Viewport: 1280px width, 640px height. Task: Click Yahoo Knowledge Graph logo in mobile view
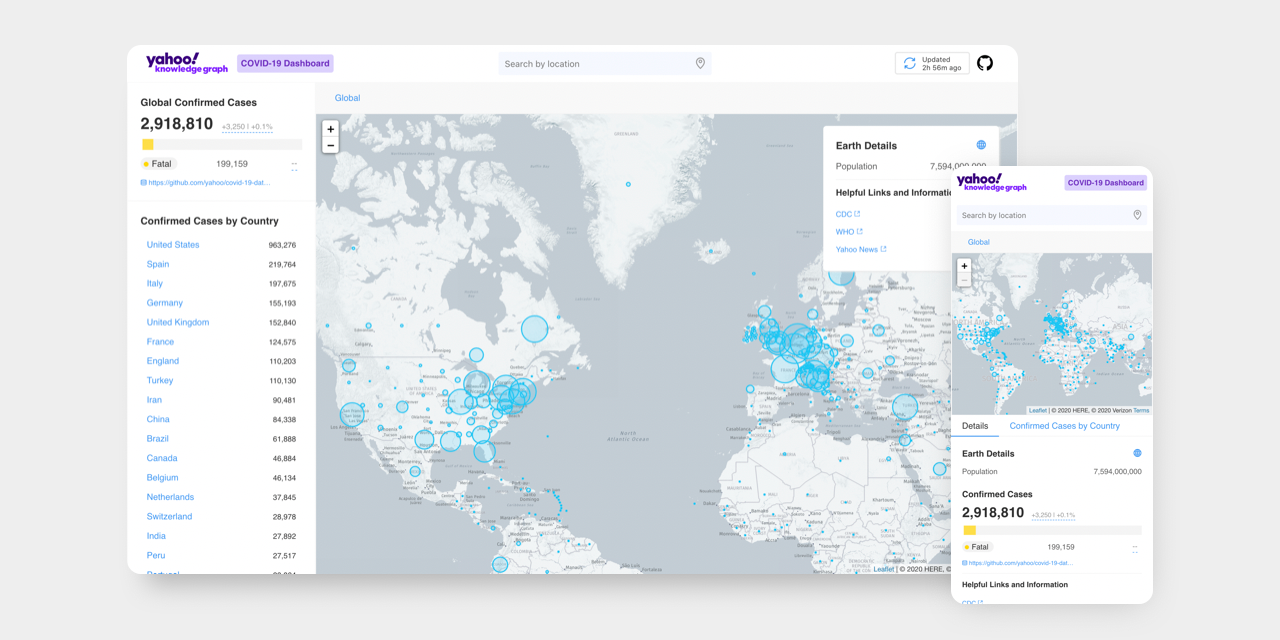click(x=992, y=182)
